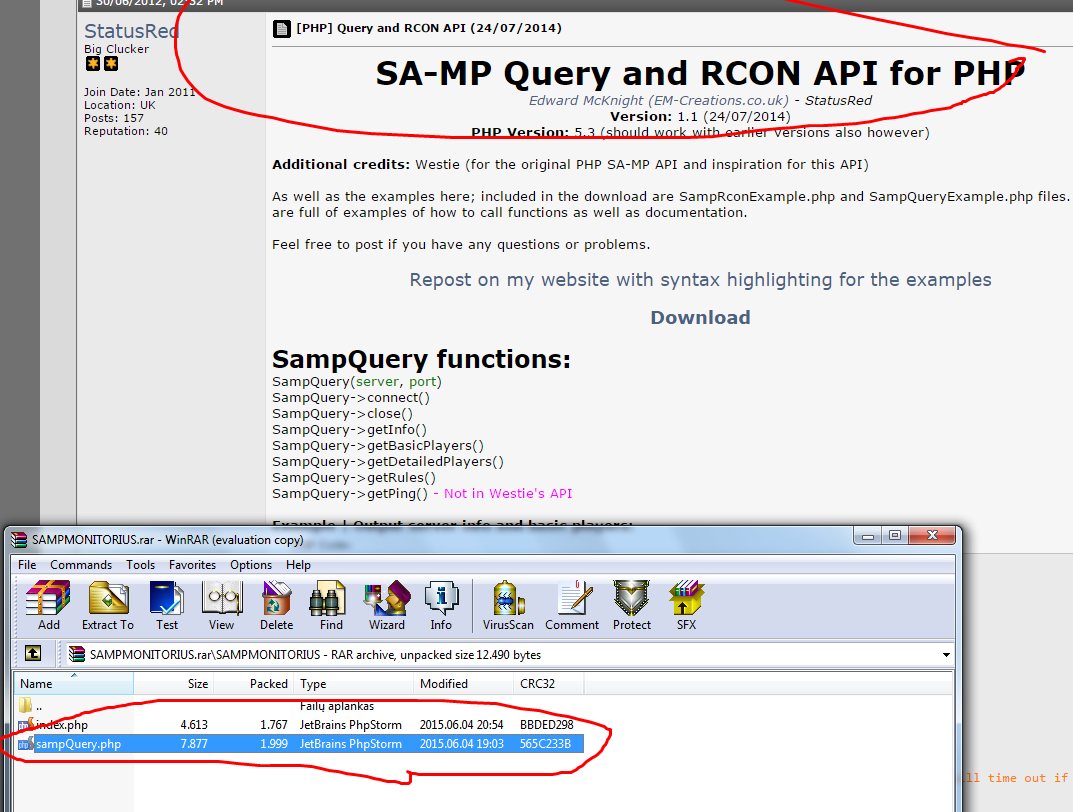
Task: Click the 'Reputation: 40' user info
Action: point(125,131)
